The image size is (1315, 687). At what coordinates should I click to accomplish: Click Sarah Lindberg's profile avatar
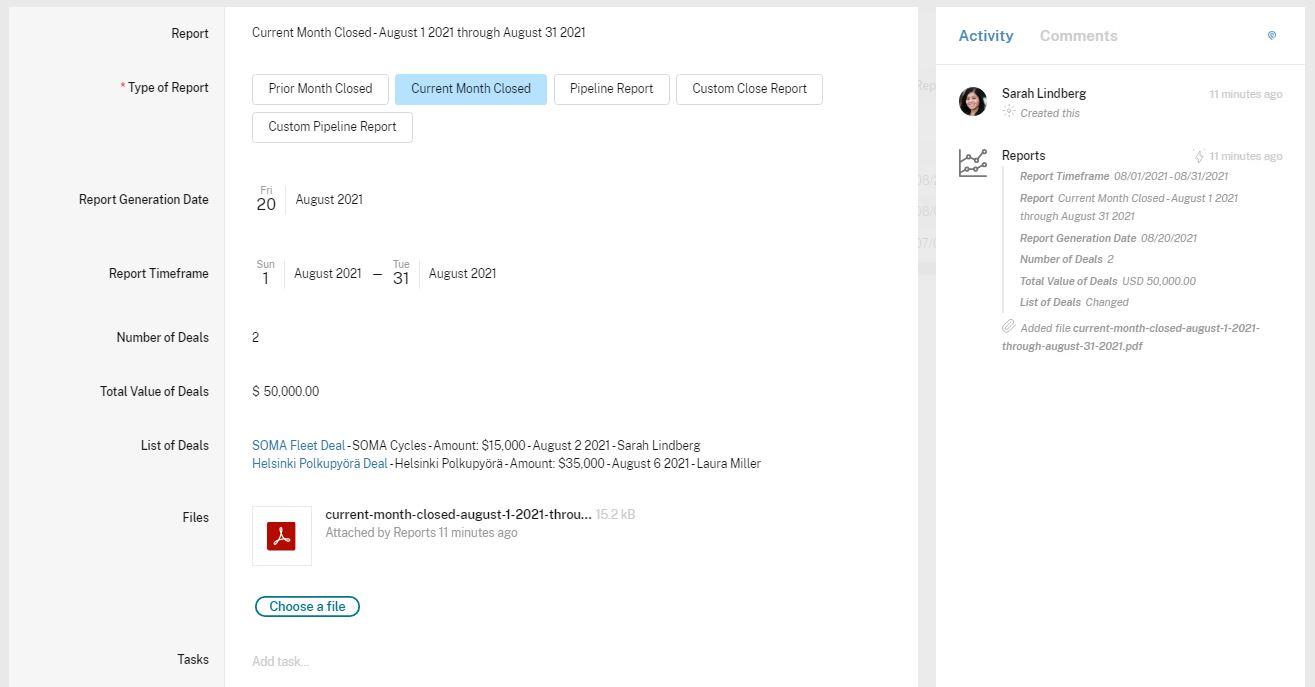(x=972, y=102)
